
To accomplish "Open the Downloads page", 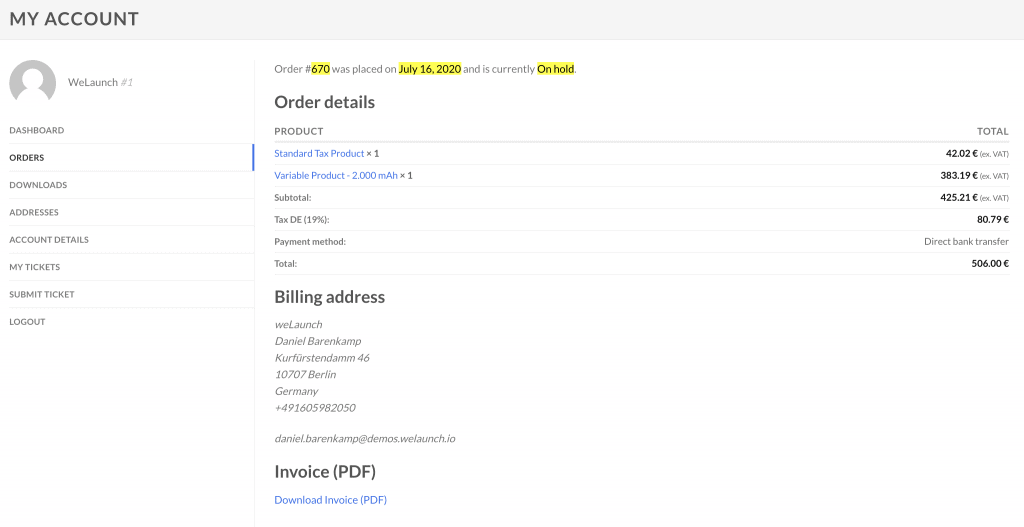I will (38, 185).
